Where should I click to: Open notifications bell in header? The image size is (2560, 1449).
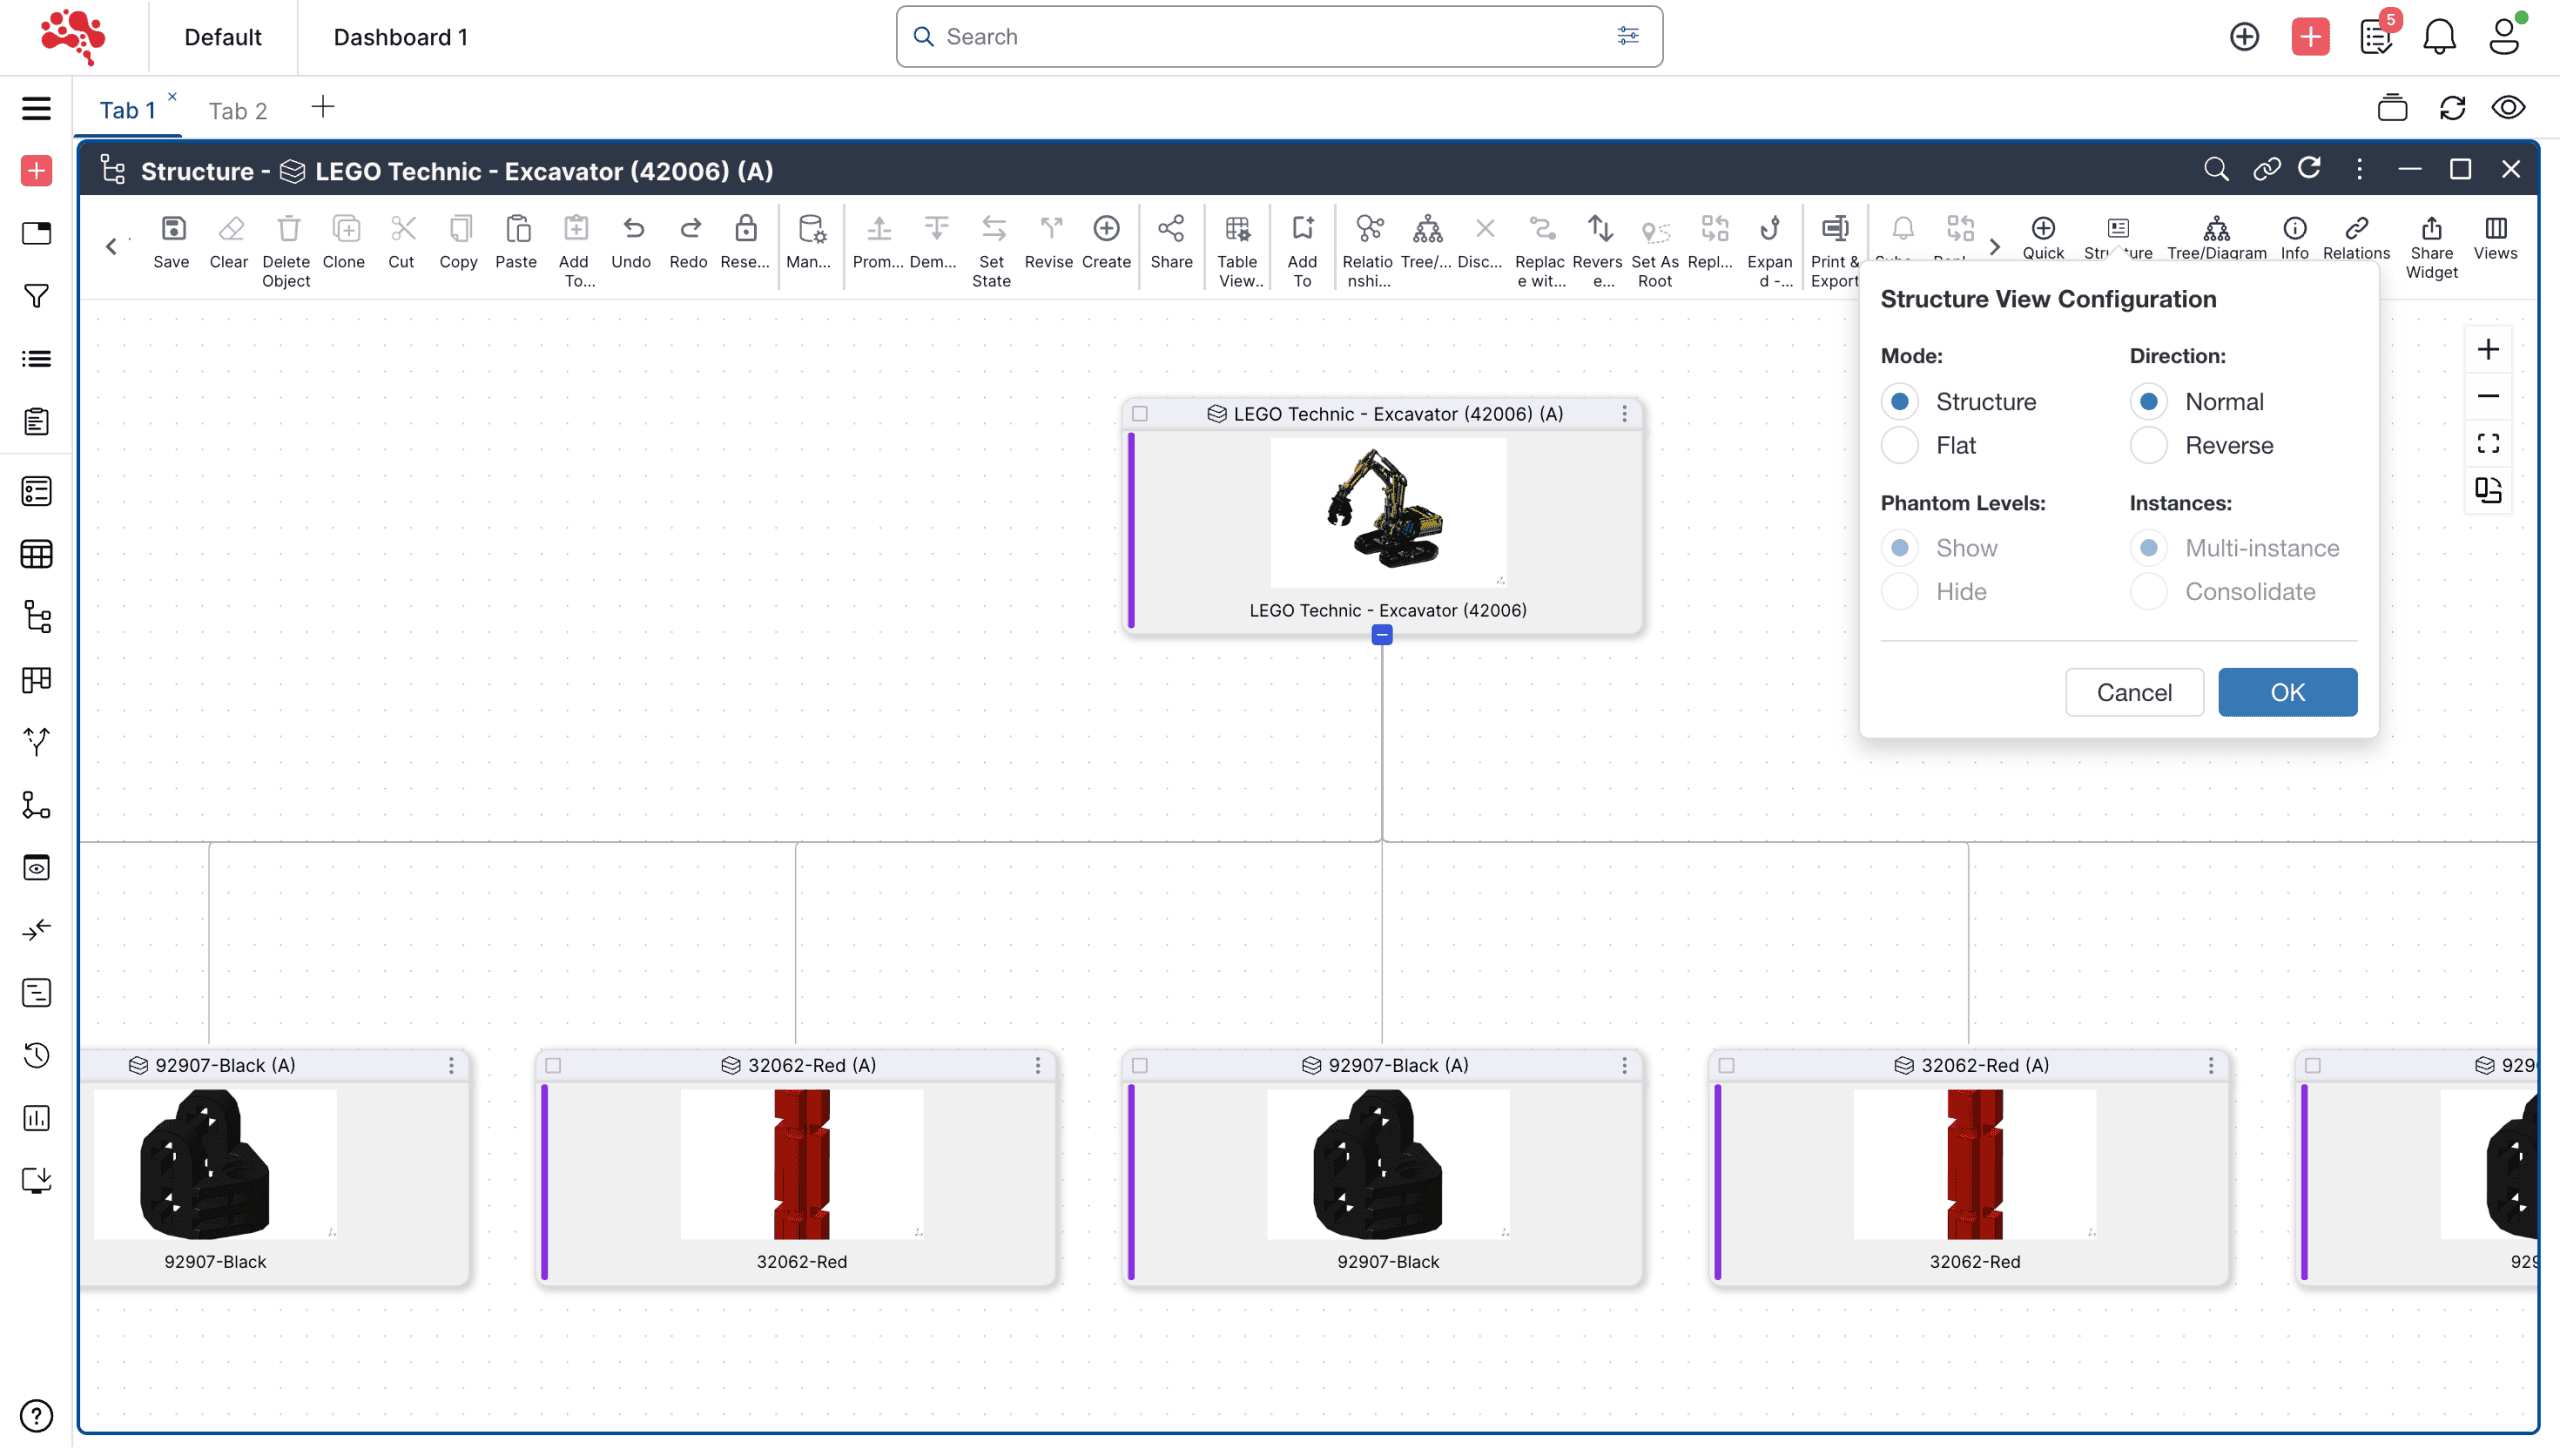coord(2440,37)
